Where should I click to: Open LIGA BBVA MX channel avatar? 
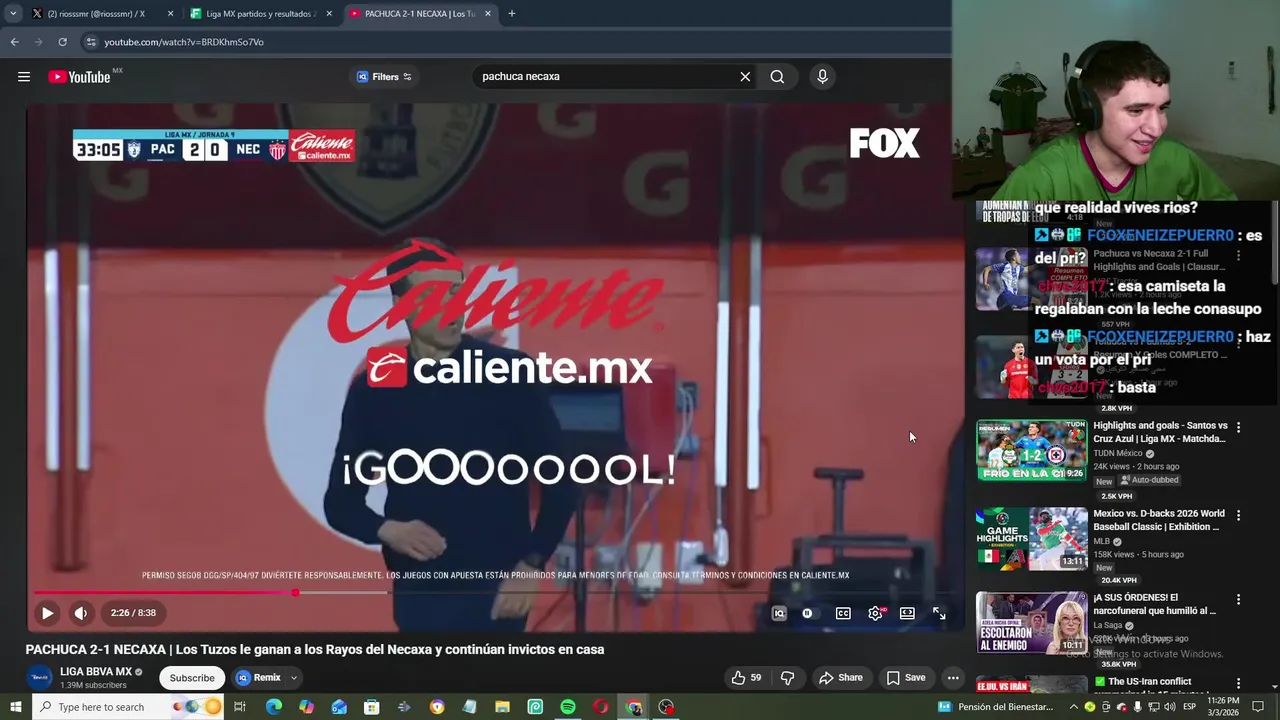(40, 677)
